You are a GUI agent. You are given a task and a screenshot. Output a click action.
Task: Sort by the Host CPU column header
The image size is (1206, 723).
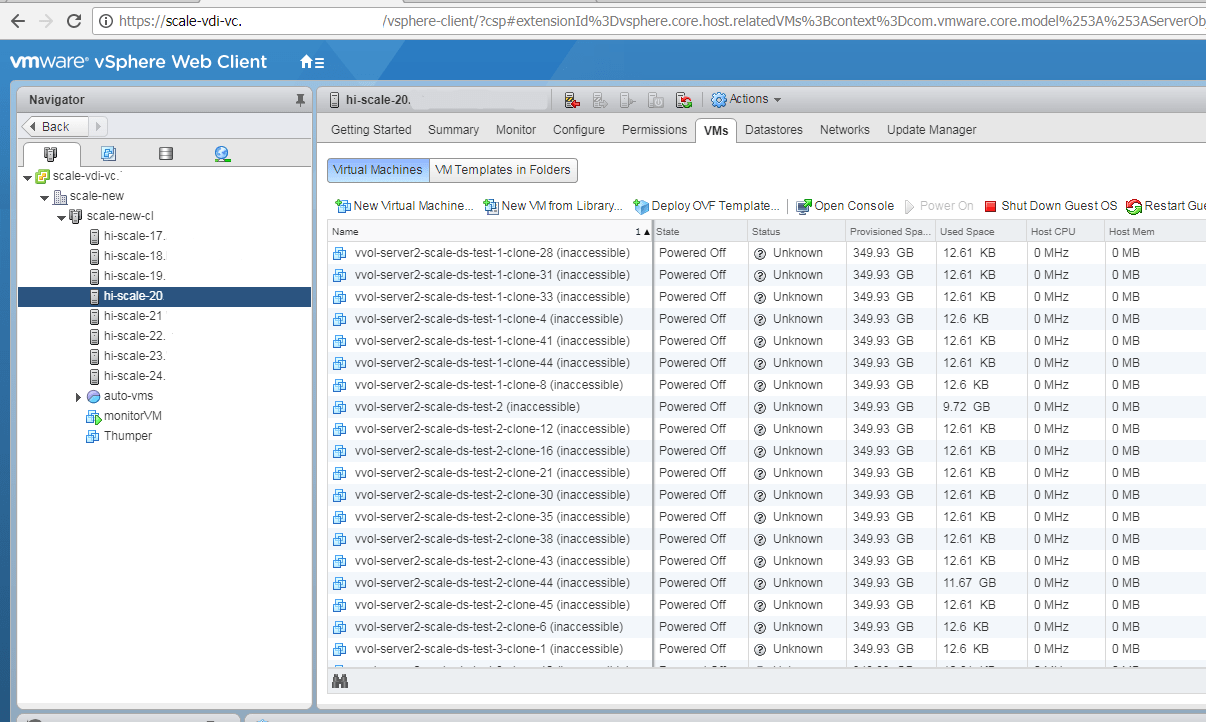click(1064, 232)
